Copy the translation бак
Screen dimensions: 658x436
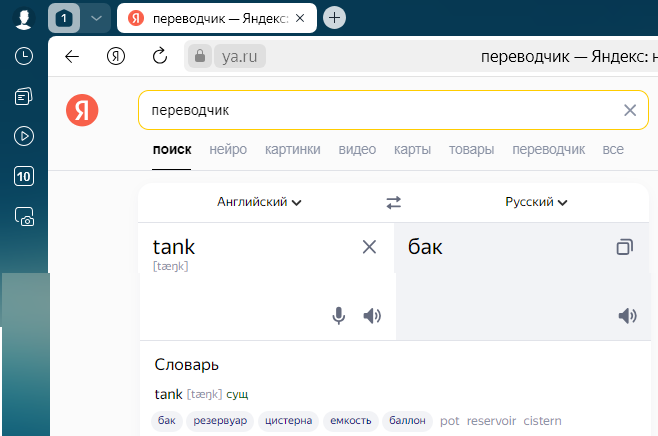point(624,247)
